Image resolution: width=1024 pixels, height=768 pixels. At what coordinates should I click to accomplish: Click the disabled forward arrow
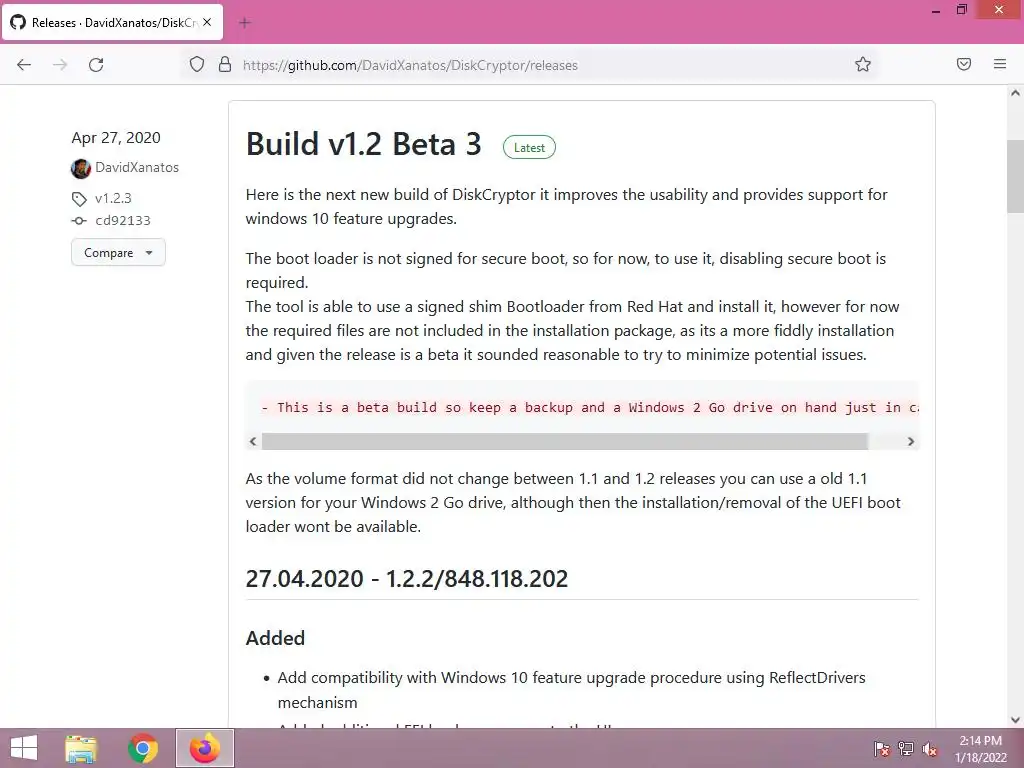tap(60, 65)
